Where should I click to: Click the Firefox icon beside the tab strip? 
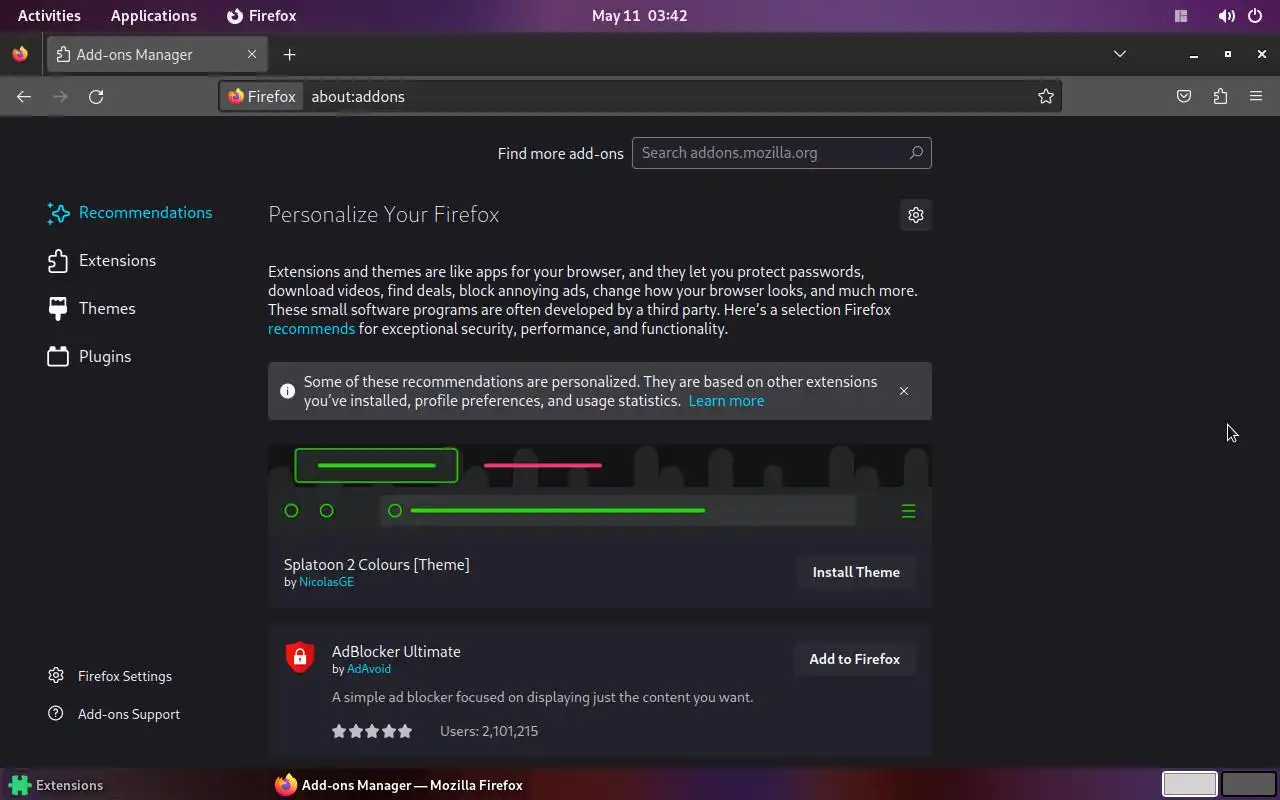click(20, 54)
